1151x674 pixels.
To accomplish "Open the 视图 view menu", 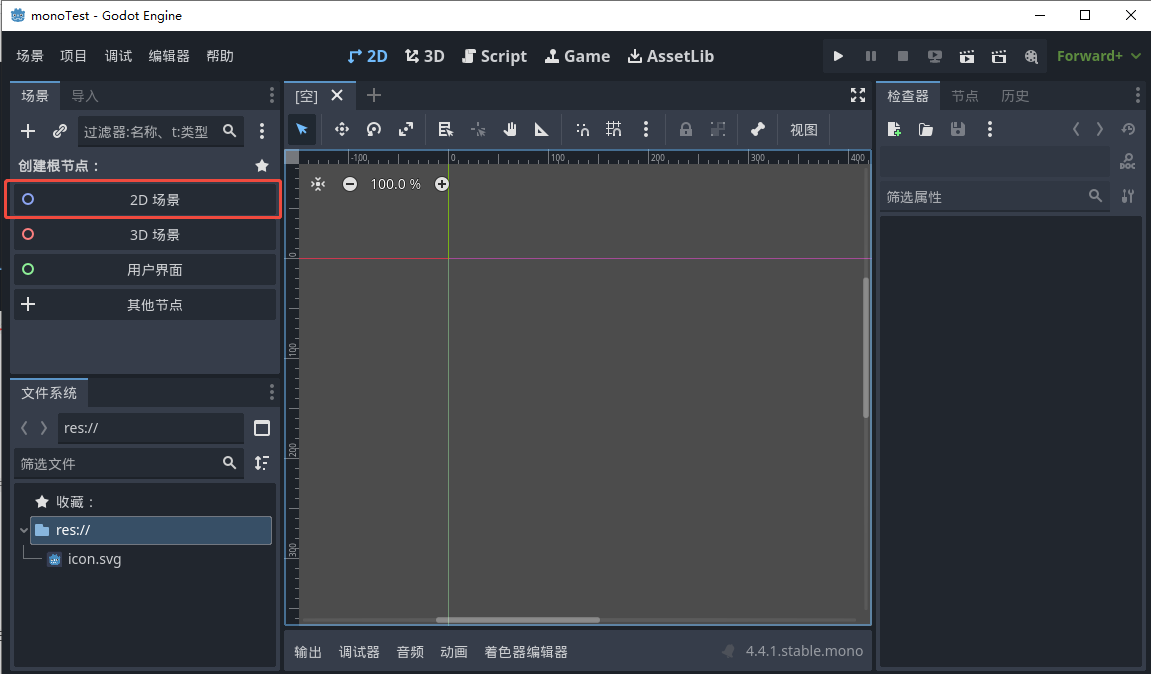I will coord(804,130).
